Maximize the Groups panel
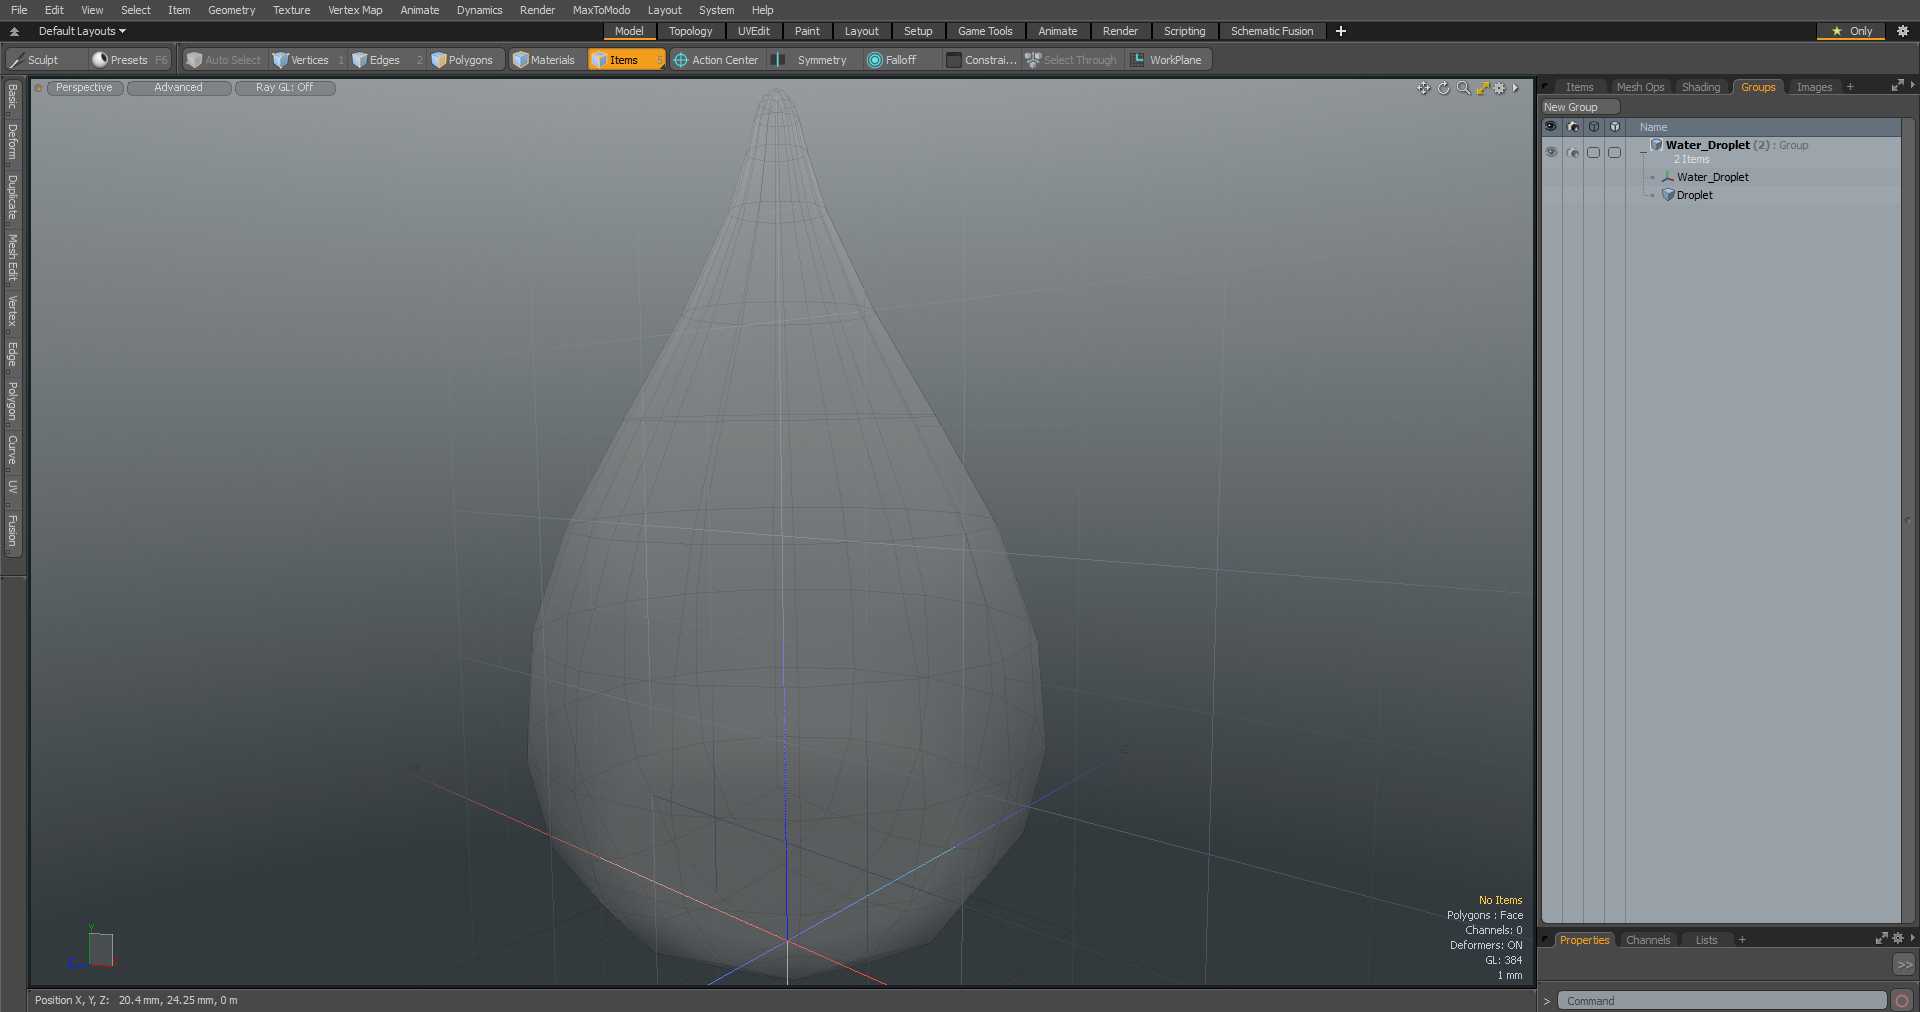1920x1012 pixels. [x=1897, y=86]
